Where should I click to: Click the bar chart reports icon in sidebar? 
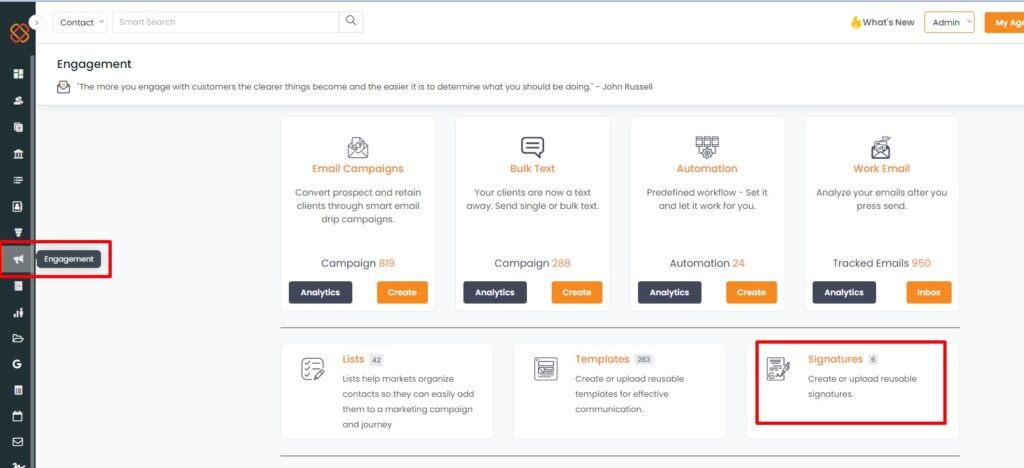18,312
